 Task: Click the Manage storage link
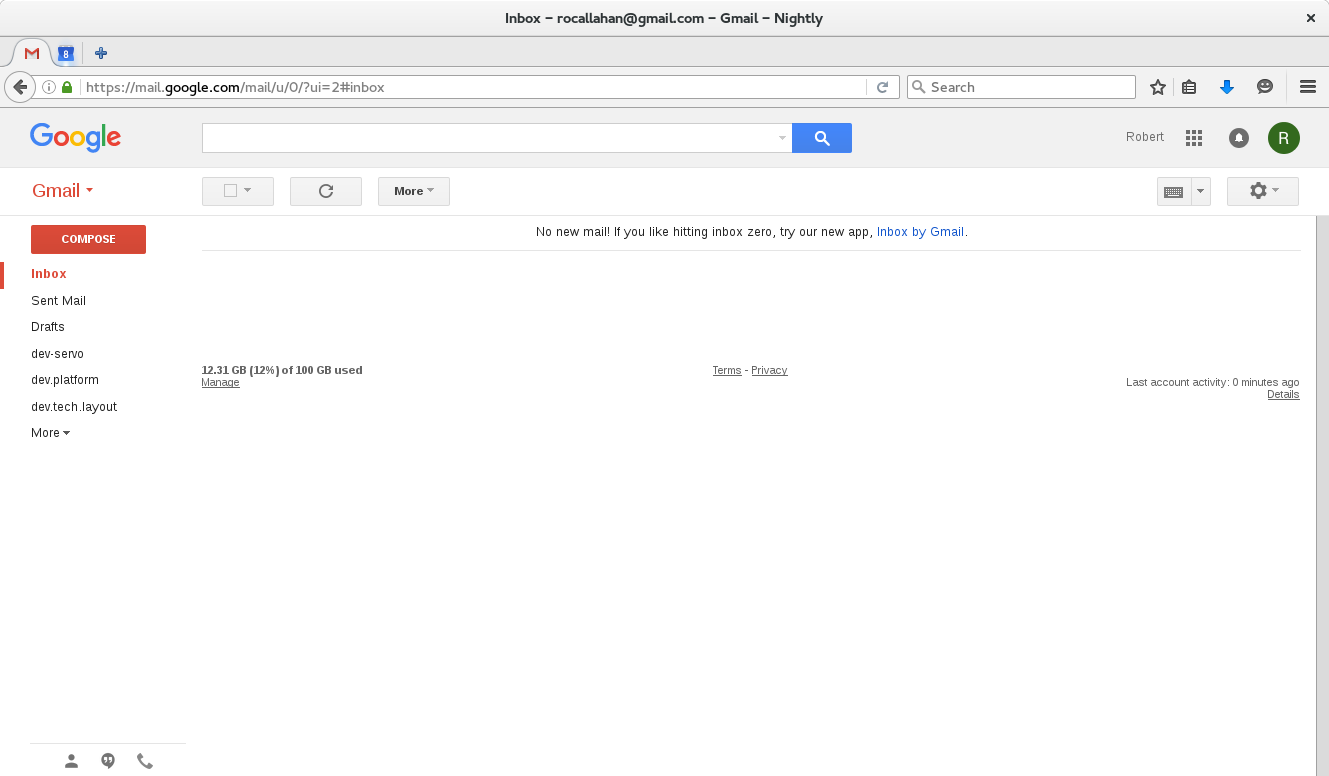(x=220, y=383)
